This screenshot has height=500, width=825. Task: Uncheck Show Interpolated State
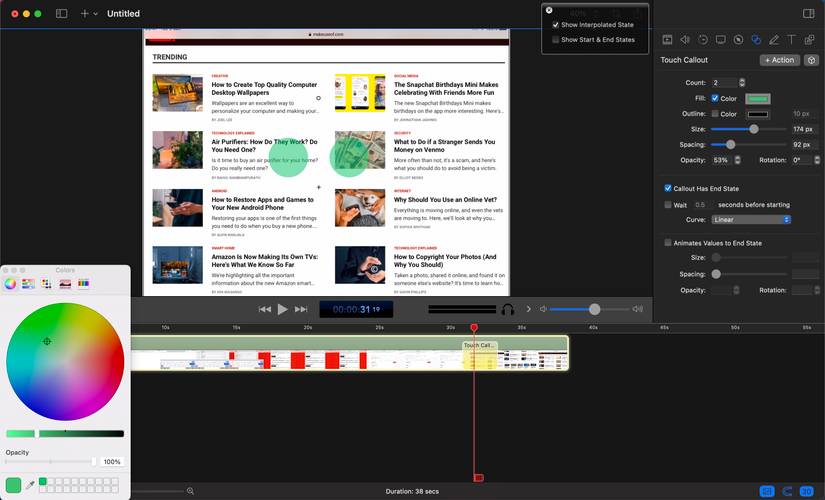click(556, 25)
